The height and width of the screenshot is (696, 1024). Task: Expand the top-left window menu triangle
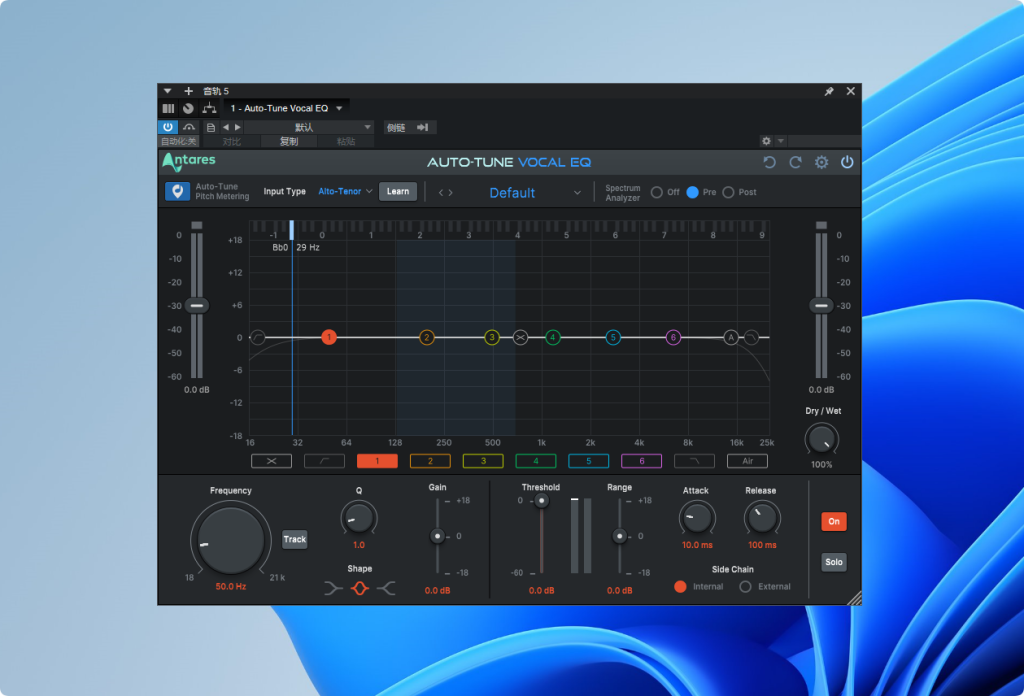point(168,91)
